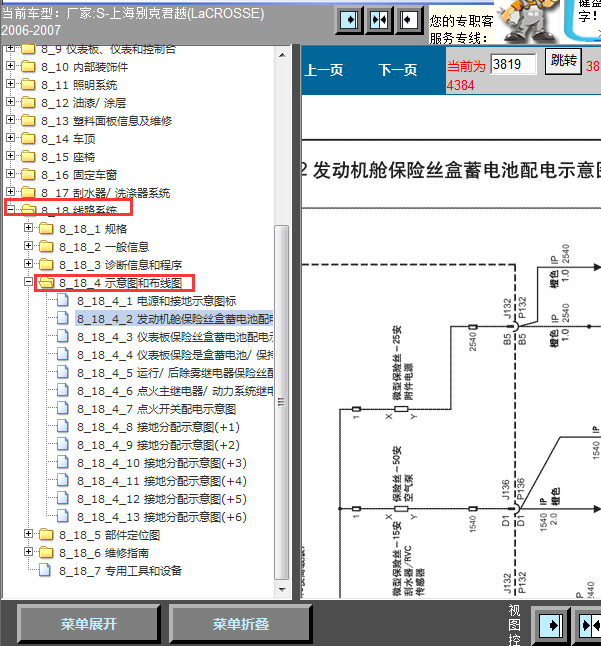601x646 pixels.
Task: Click page icon of 8_18_7 专用工具和设备
Action: click(x=44, y=570)
